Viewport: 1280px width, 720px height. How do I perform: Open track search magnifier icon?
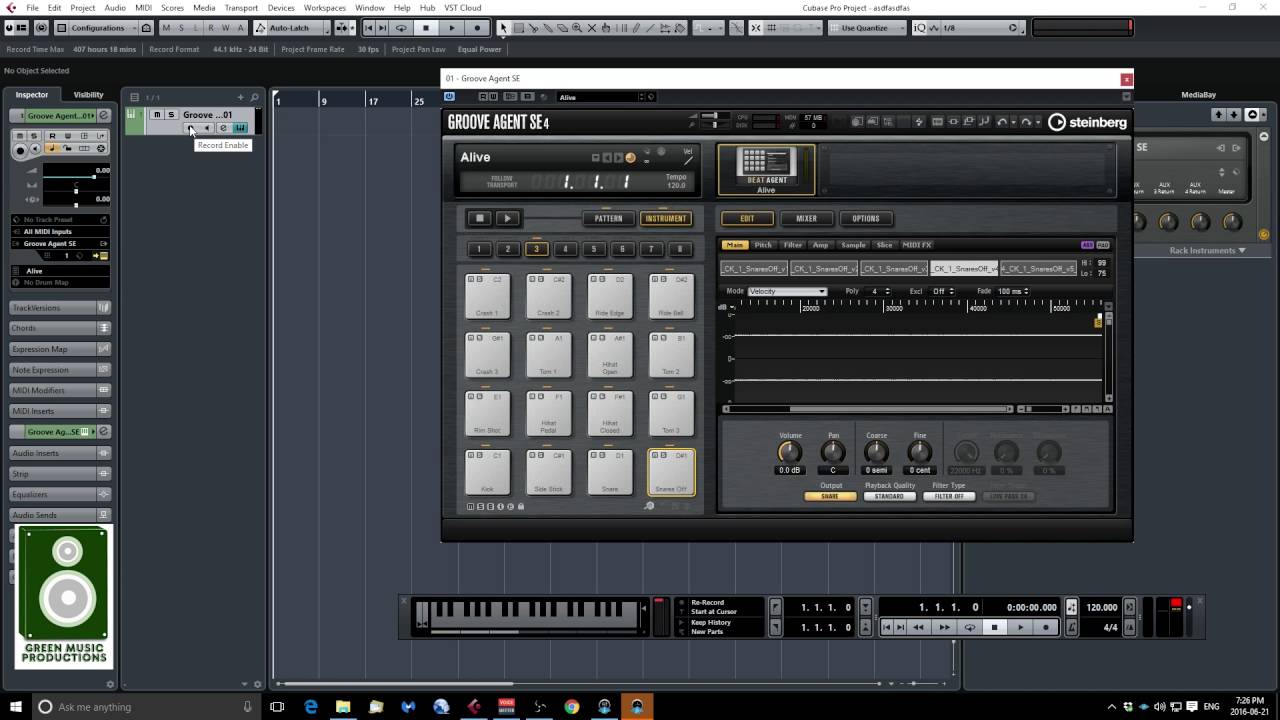[x=254, y=97]
